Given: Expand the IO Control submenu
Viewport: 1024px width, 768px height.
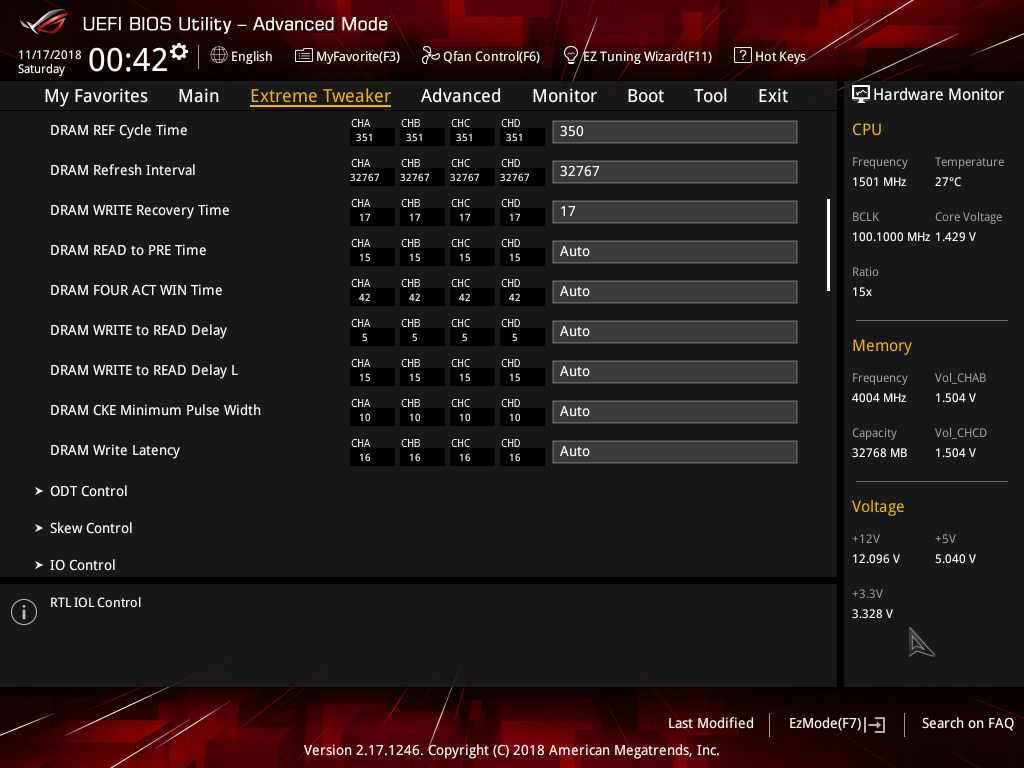Looking at the screenshot, I should [82, 565].
